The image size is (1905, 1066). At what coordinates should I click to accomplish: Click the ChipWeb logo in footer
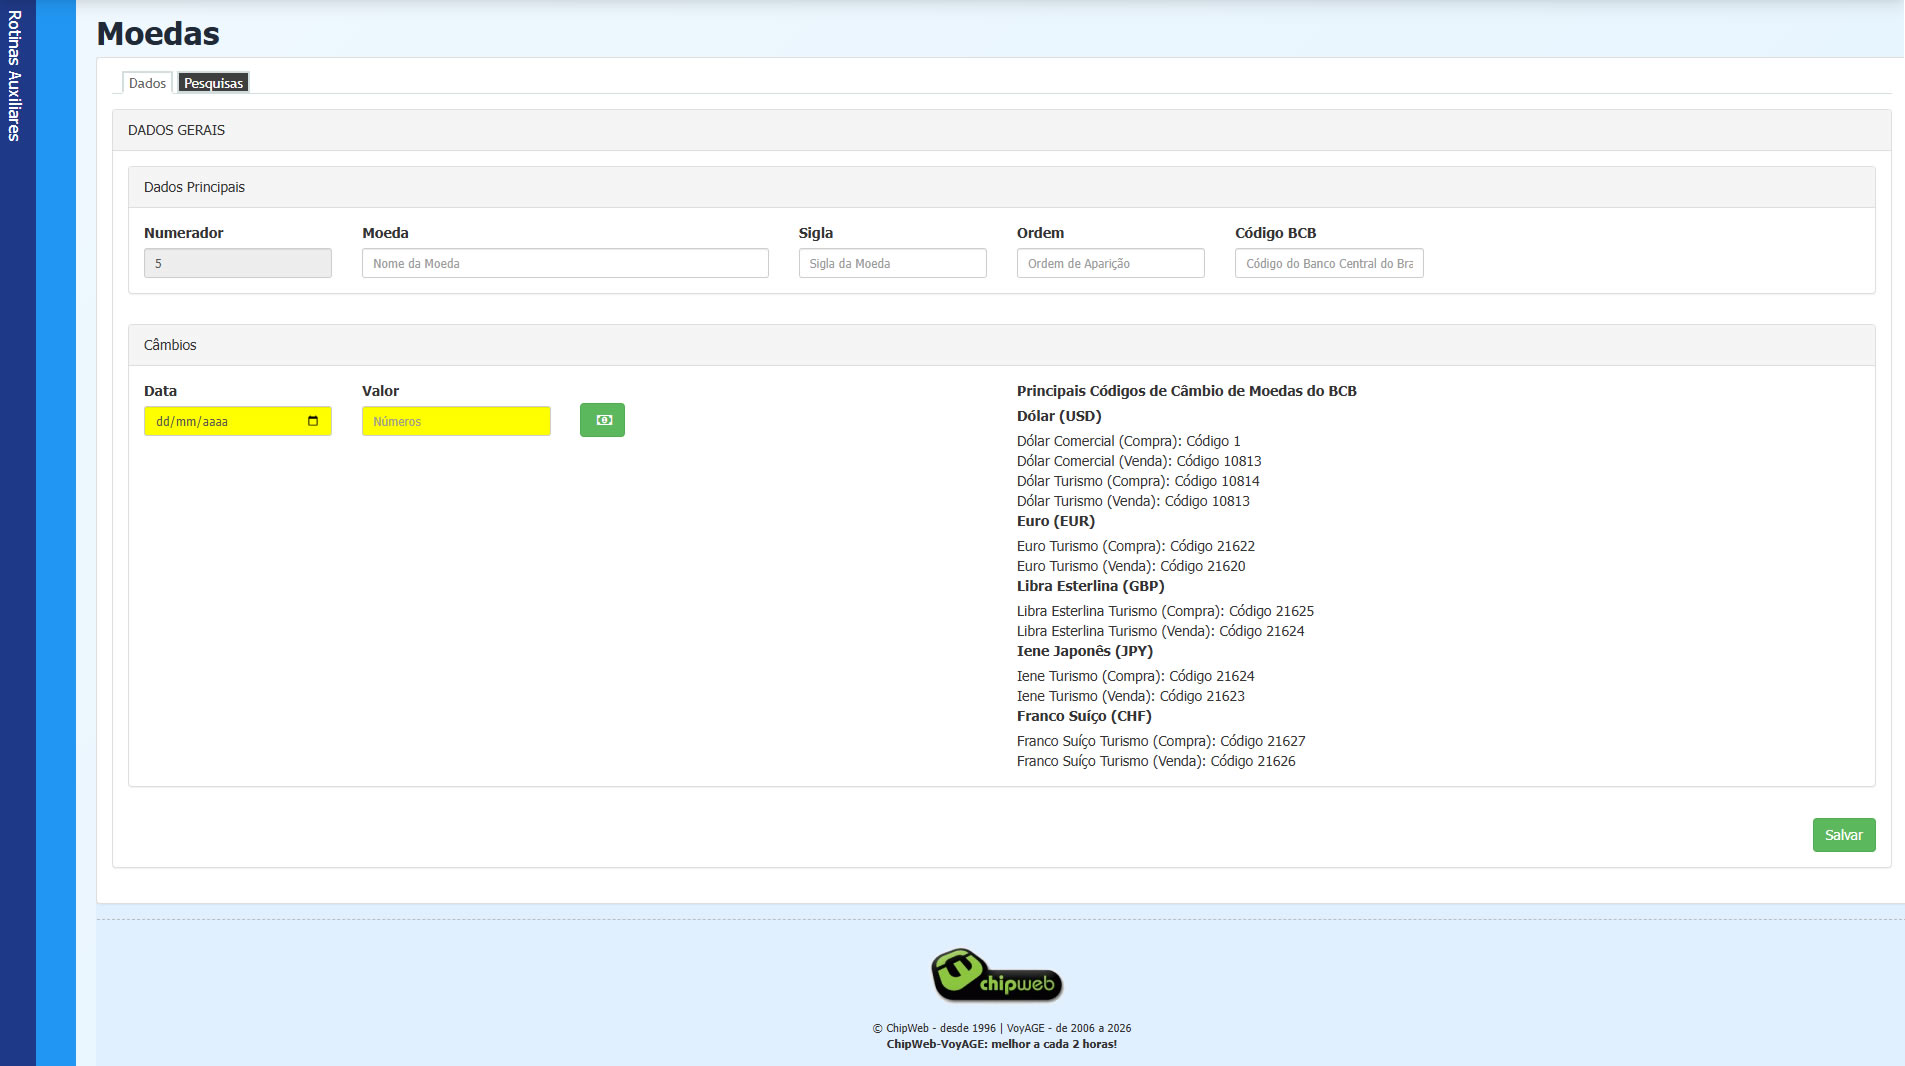tap(996, 975)
